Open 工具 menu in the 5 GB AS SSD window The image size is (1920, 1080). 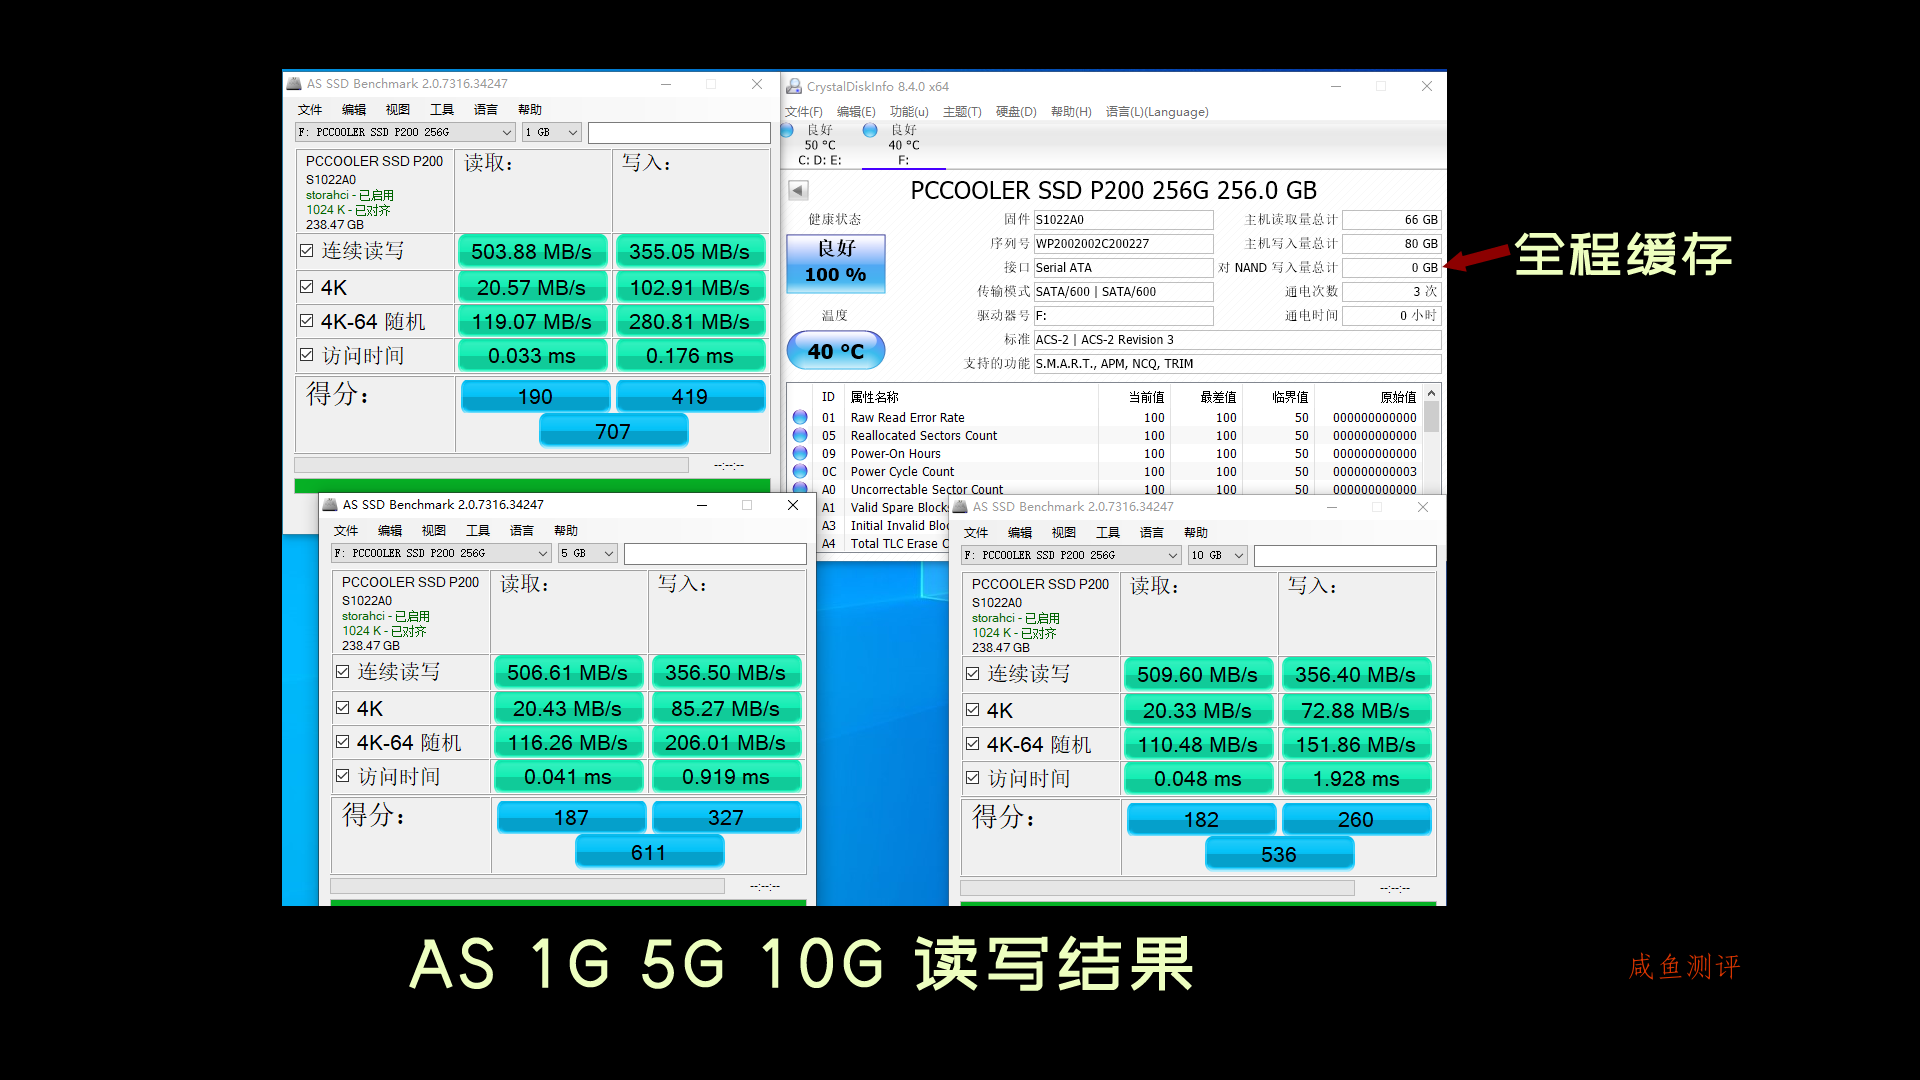[x=478, y=531]
